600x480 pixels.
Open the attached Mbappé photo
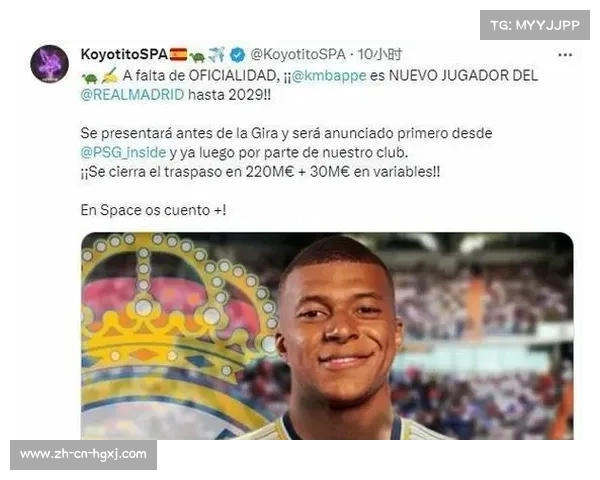tap(327, 336)
